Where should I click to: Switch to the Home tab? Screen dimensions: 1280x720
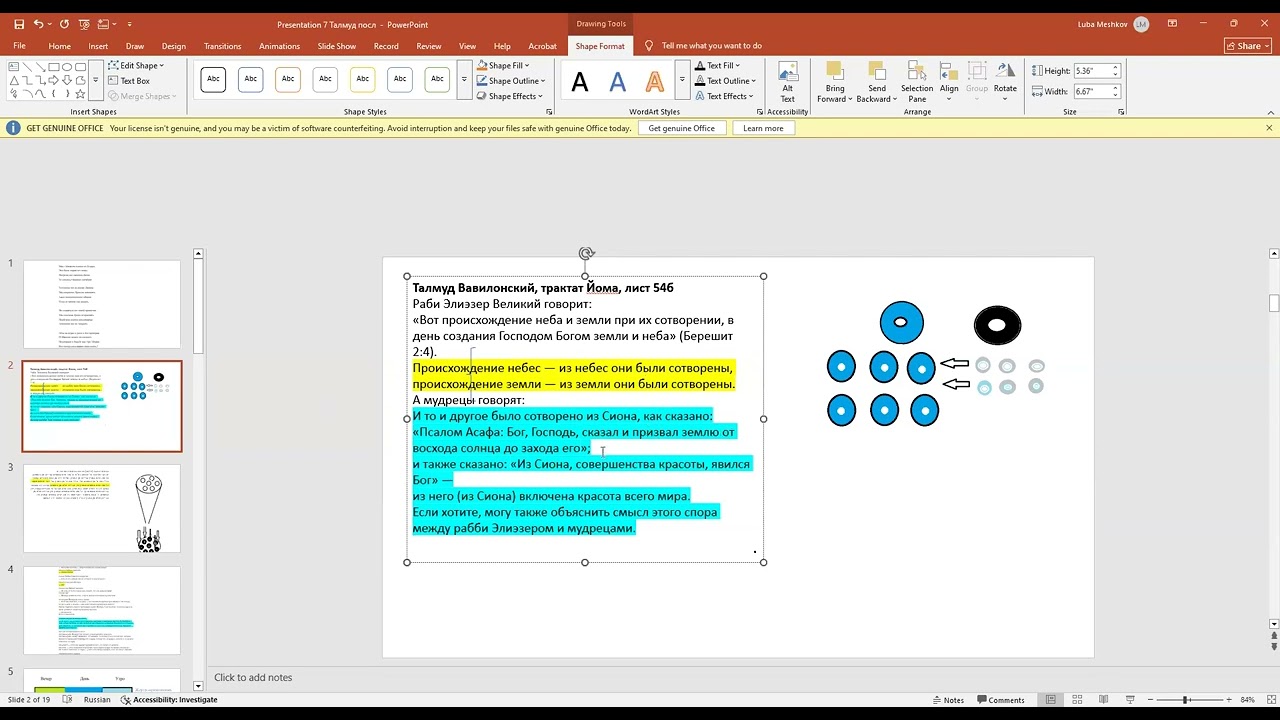tap(59, 46)
